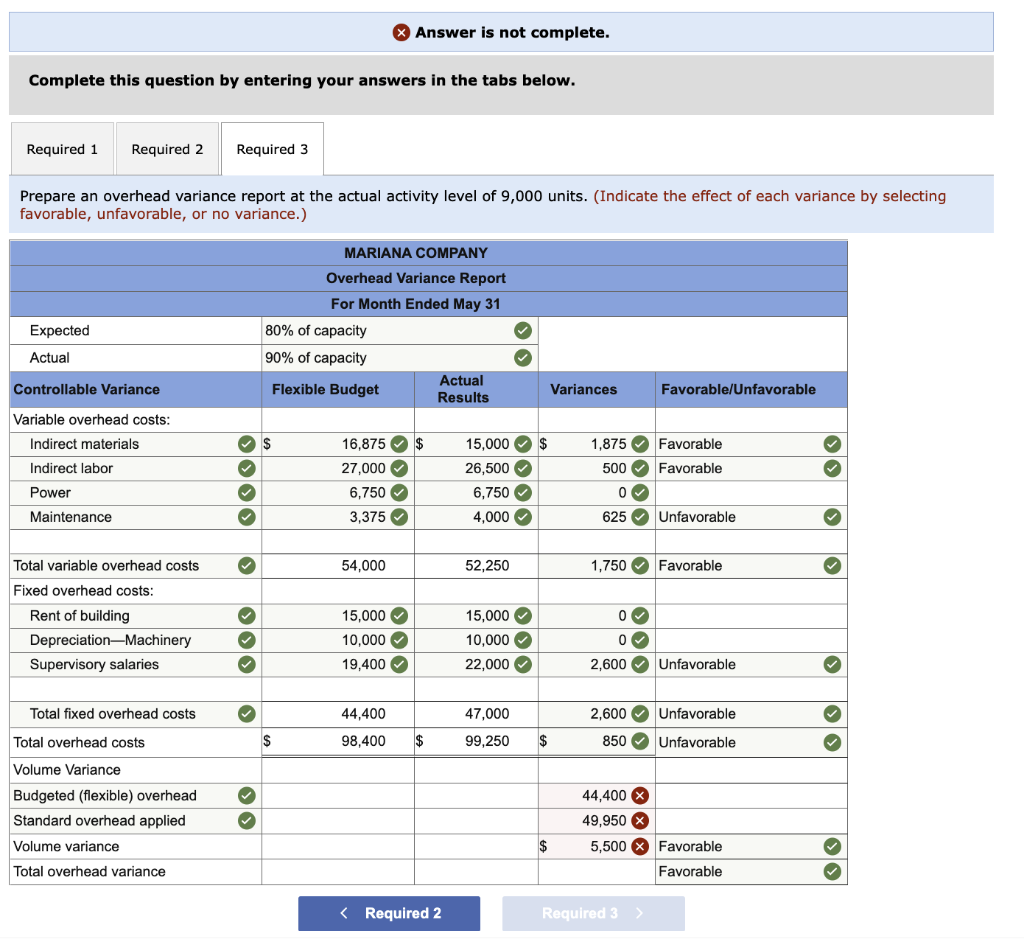The image size is (1024, 939).
Task: Open Favorable dropdown for Total variable overhead costs
Action: coord(751,565)
